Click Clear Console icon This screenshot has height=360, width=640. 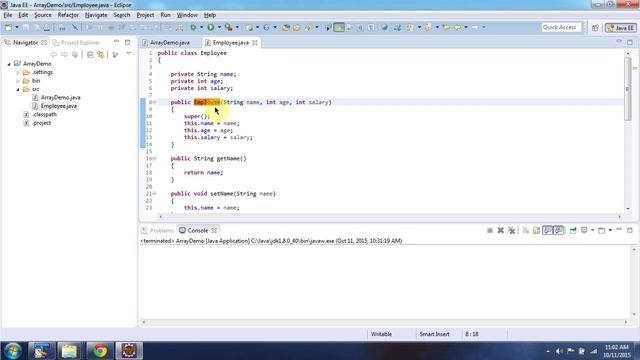click(x=526, y=231)
